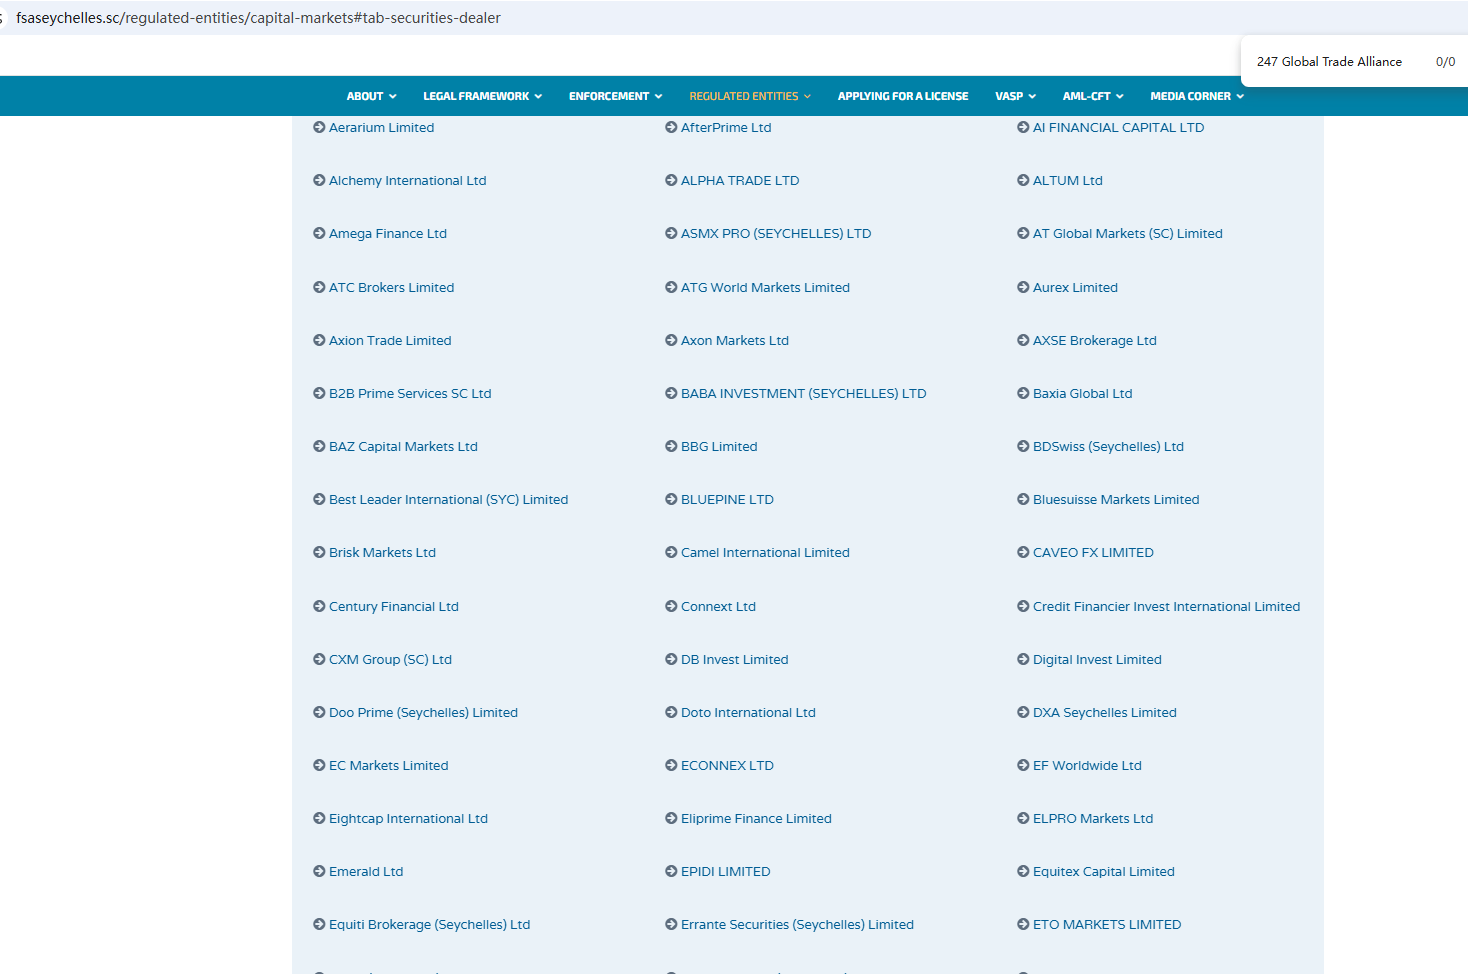Image resolution: width=1468 pixels, height=974 pixels.
Task: Click the arrow icon beside AfterPrime Ltd
Action: [x=671, y=127]
